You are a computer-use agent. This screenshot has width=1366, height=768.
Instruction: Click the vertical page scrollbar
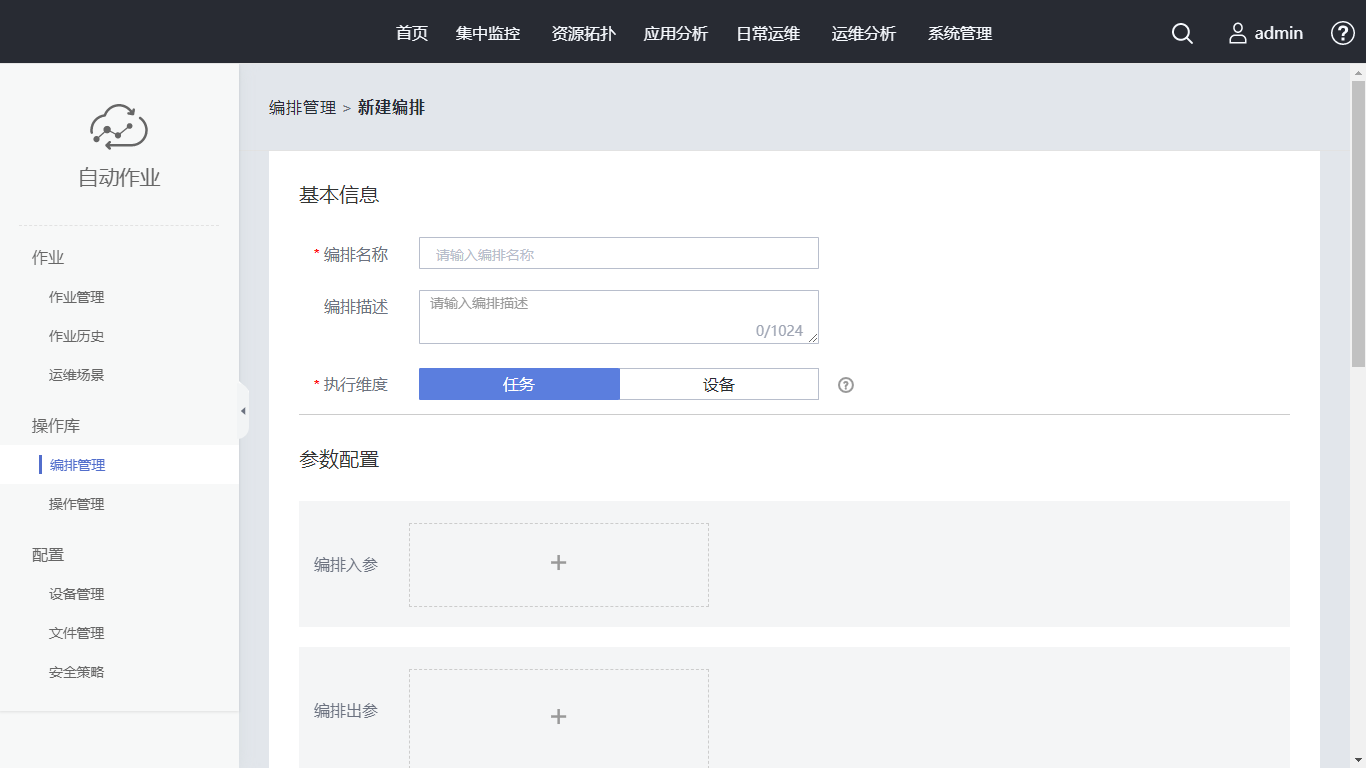click(x=1358, y=222)
